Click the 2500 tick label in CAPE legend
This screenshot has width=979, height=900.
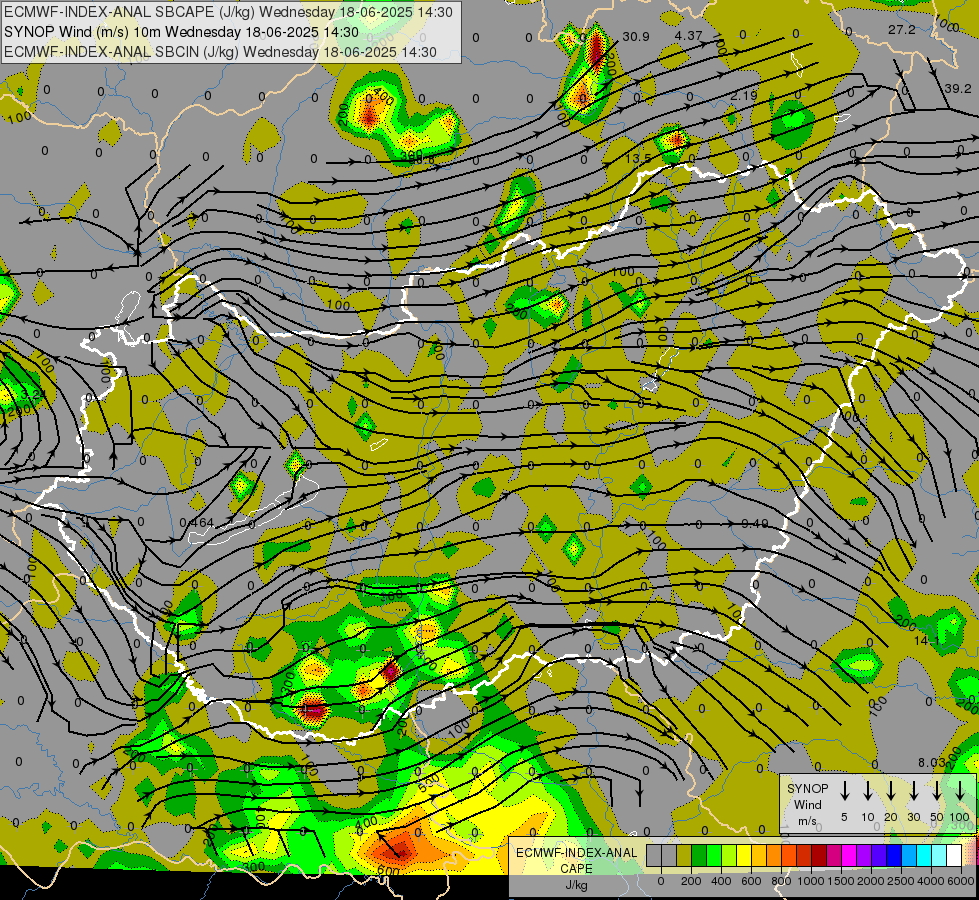click(901, 881)
